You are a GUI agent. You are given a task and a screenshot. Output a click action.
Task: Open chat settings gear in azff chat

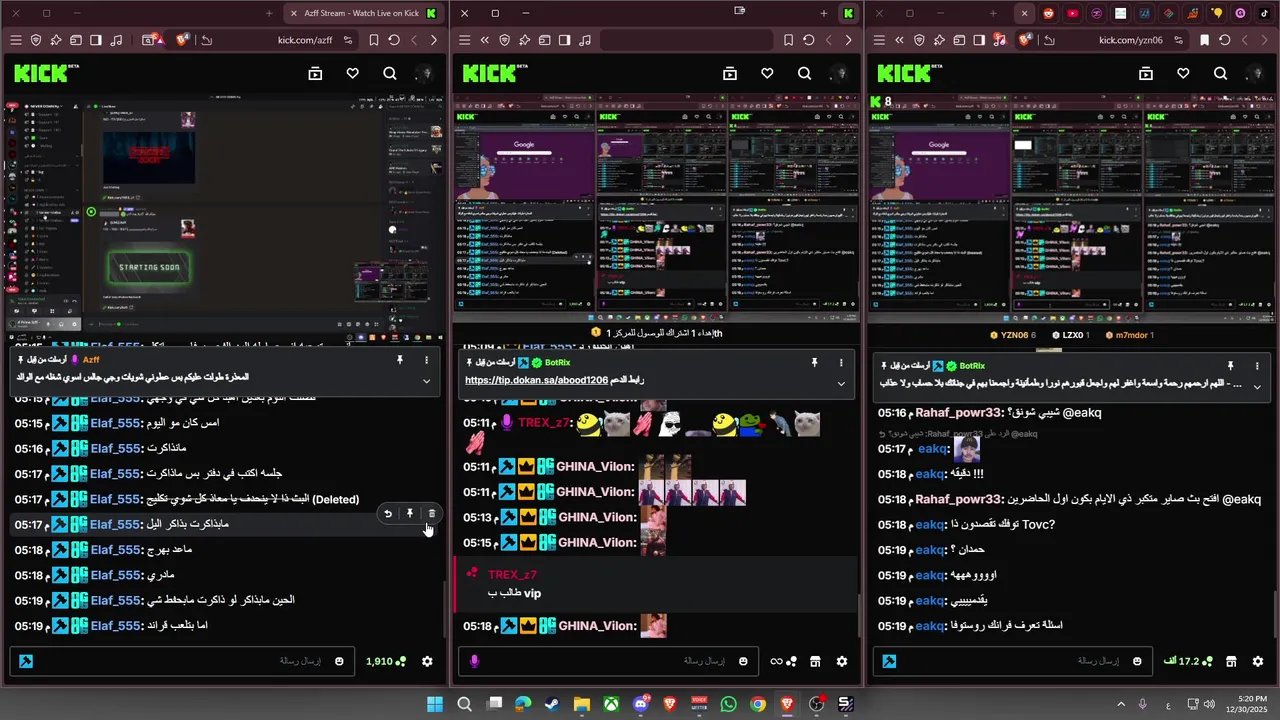coord(427,661)
